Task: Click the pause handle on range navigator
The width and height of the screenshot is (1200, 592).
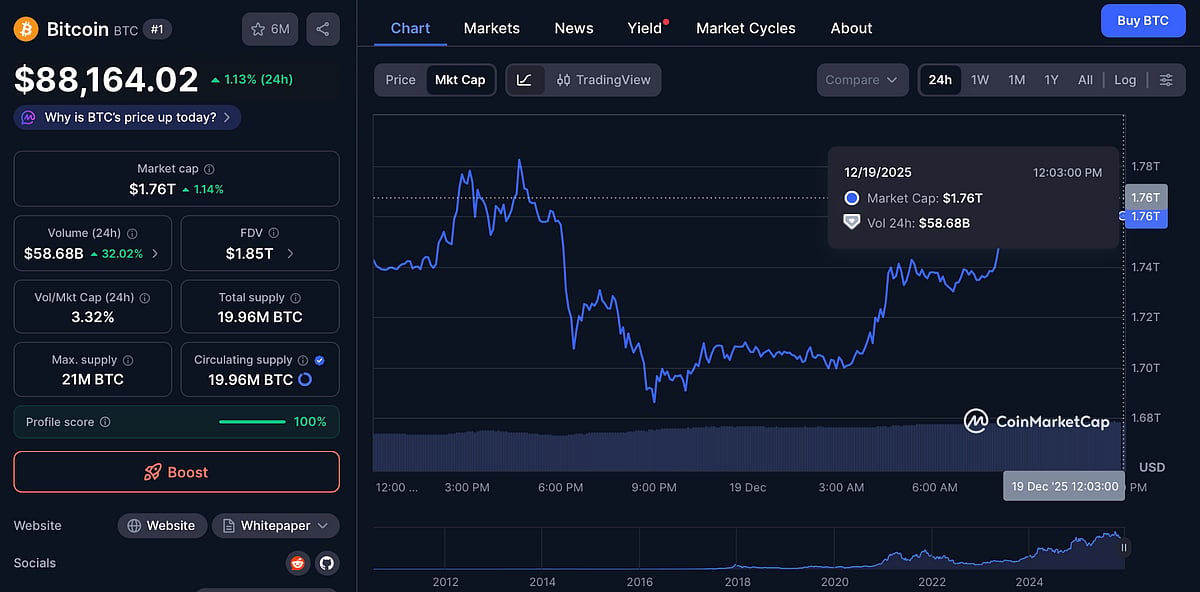Action: (x=1124, y=547)
